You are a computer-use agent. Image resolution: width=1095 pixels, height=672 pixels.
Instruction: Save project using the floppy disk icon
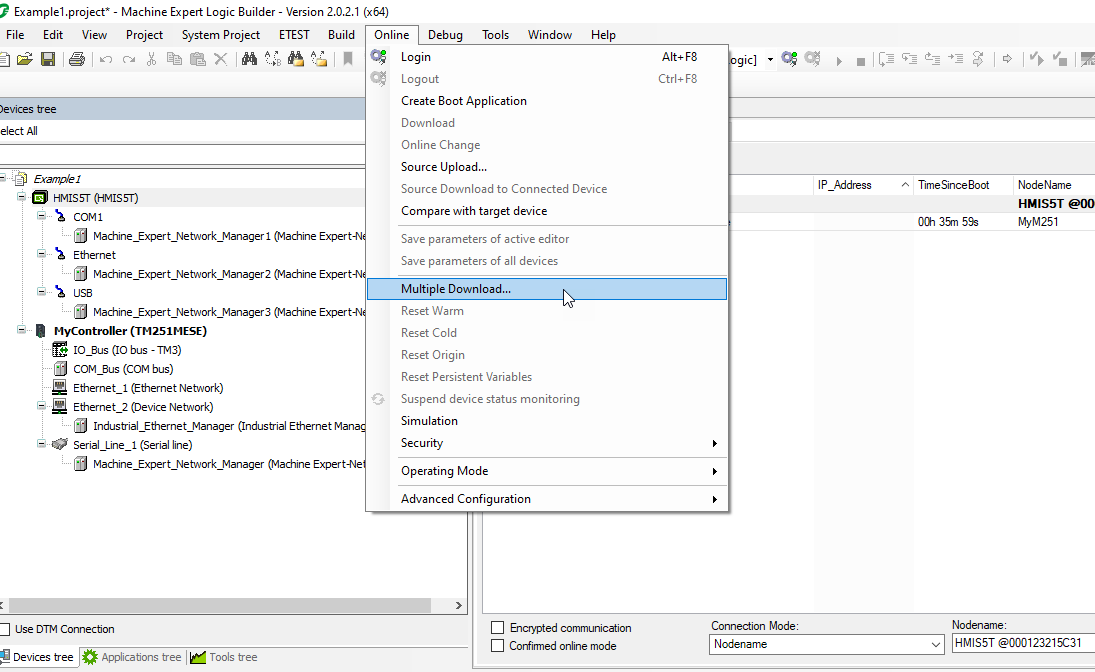click(48, 59)
